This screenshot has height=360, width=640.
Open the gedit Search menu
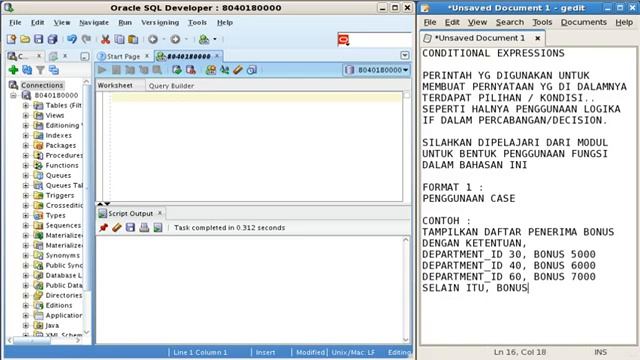tap(510, 22)
